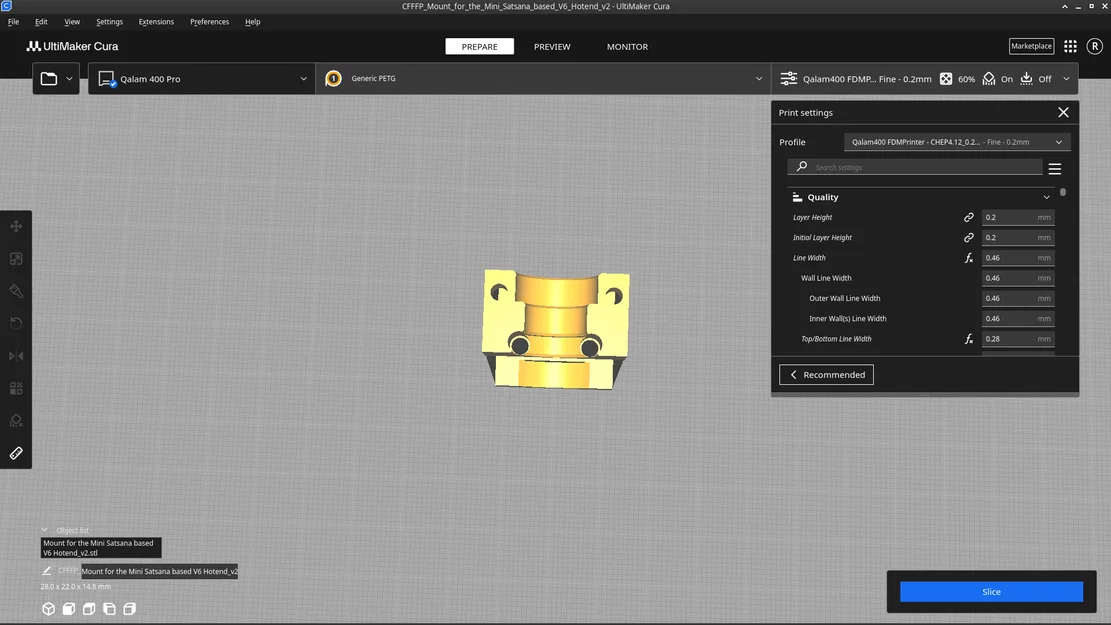Click the adhesion Off icon
The image size is (1111, 625).
pyautogui.click(x=1026, y=79)
